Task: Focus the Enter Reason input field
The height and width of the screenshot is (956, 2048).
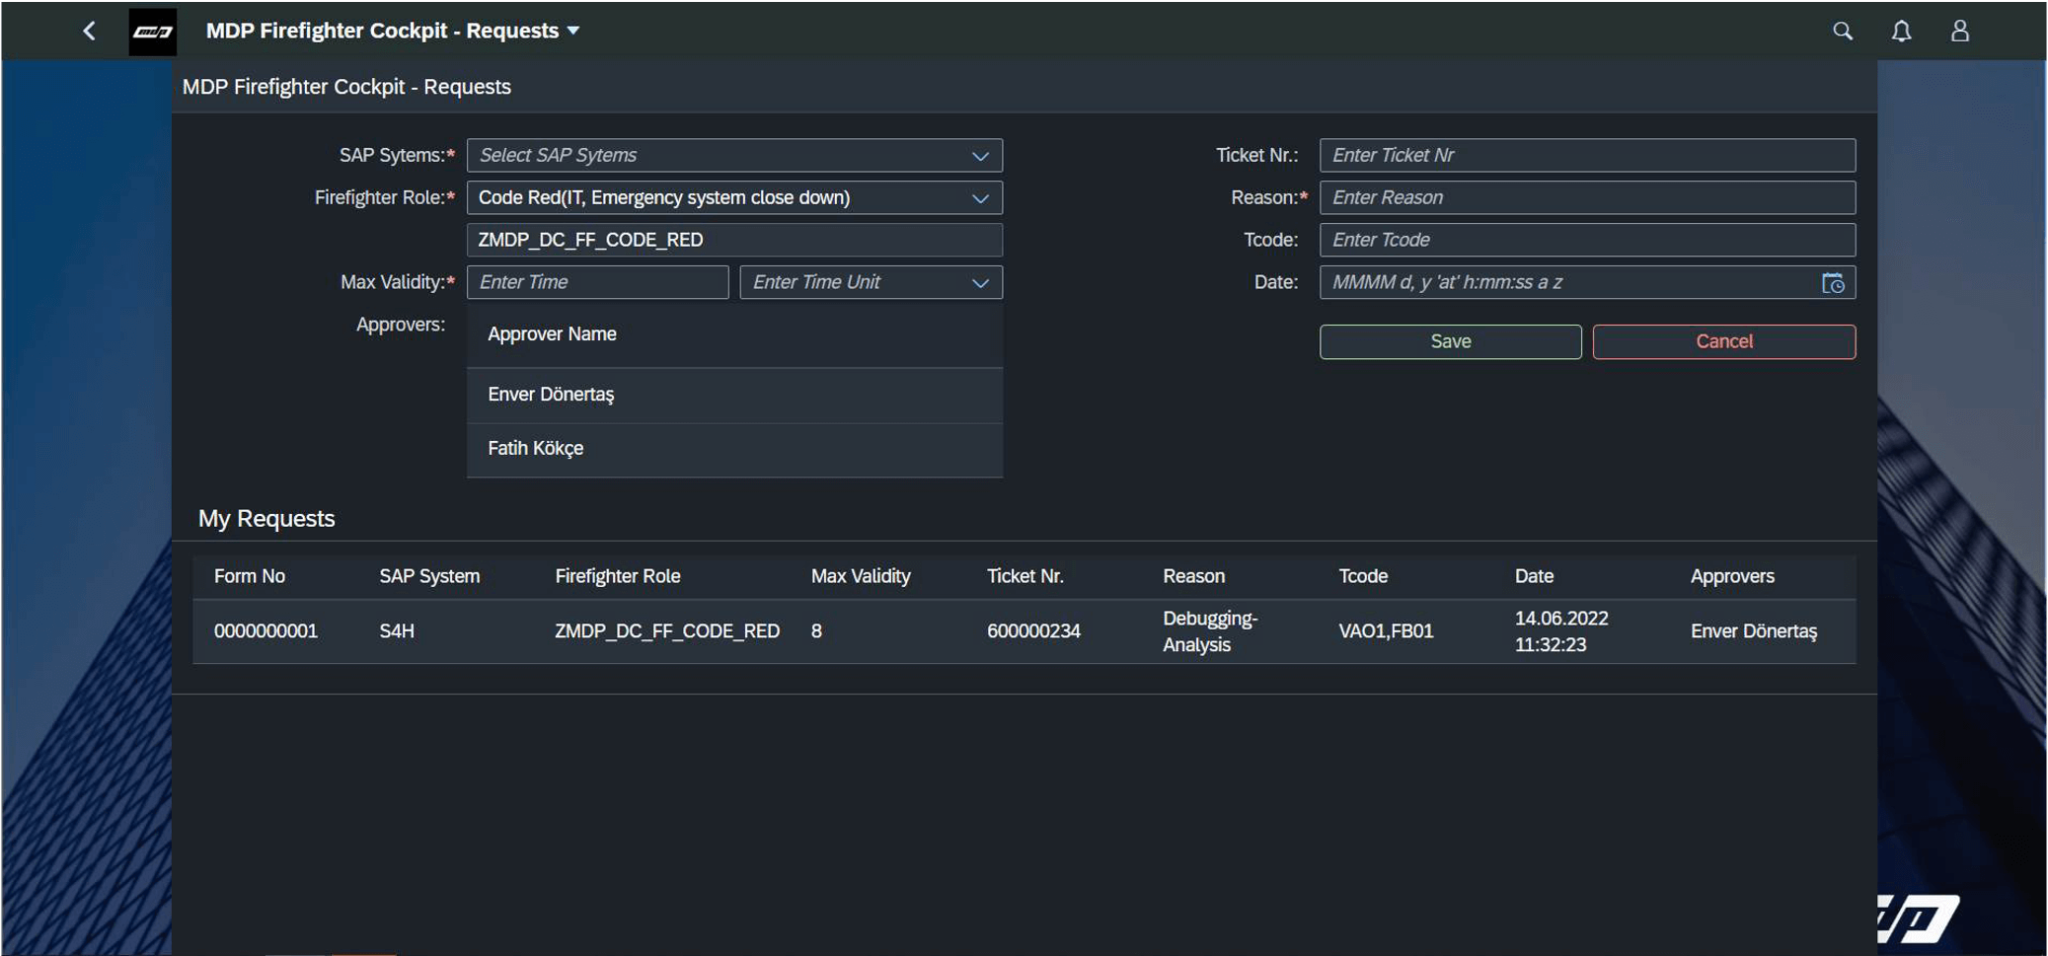Action: pos(1586,198)
